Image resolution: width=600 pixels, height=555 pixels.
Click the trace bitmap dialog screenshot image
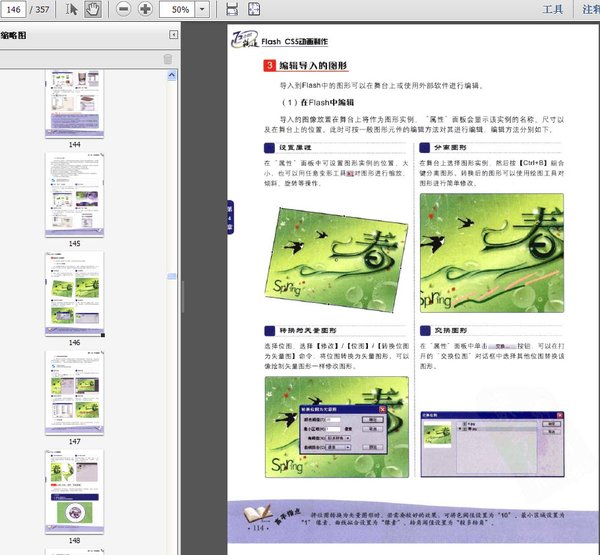[337, 427]
